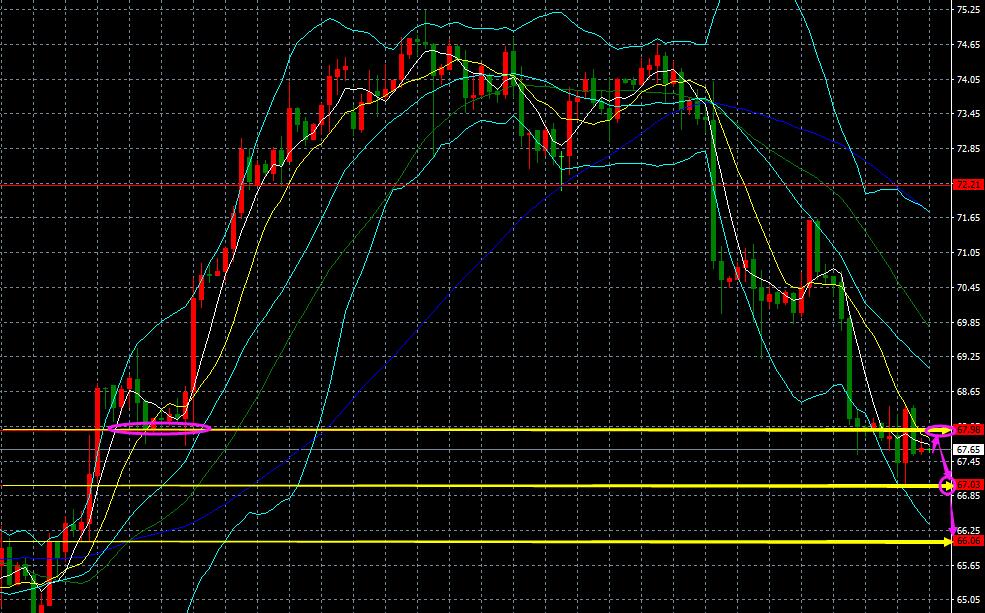Click the 72.85 price axis value
The width and height of the screenshot is (985, 613).
click(968, 149)
